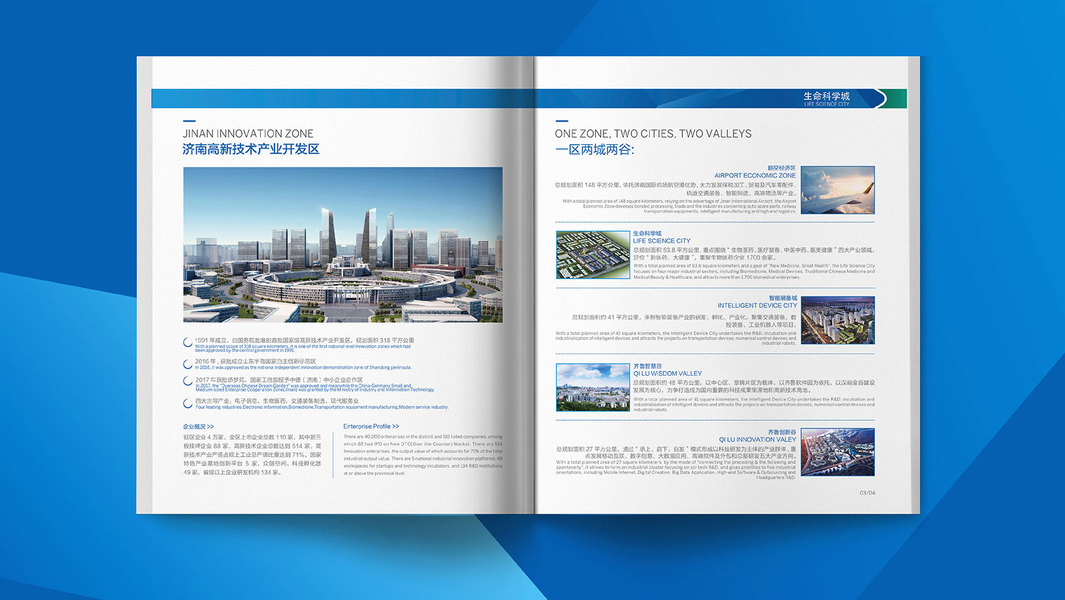The width and height of the screenshot is (1065, 600).
Task: Click the 智能装备城 Chinese label
Action: [783, 298]
